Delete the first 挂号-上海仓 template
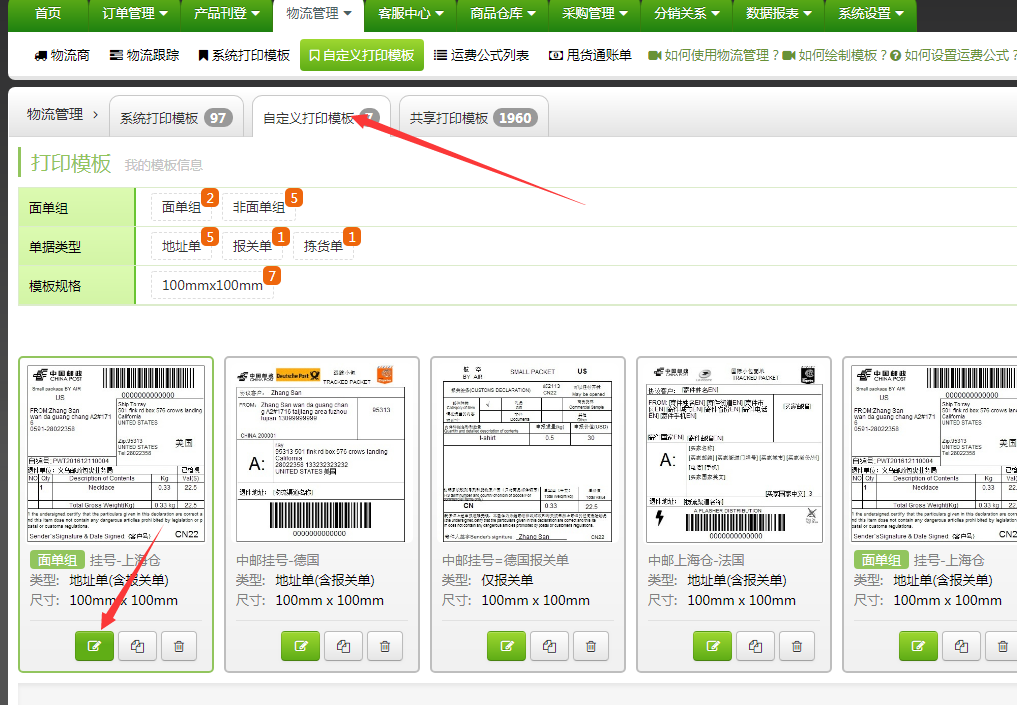This screenshot has width=1017, height=705. click(x=179, y=646)
